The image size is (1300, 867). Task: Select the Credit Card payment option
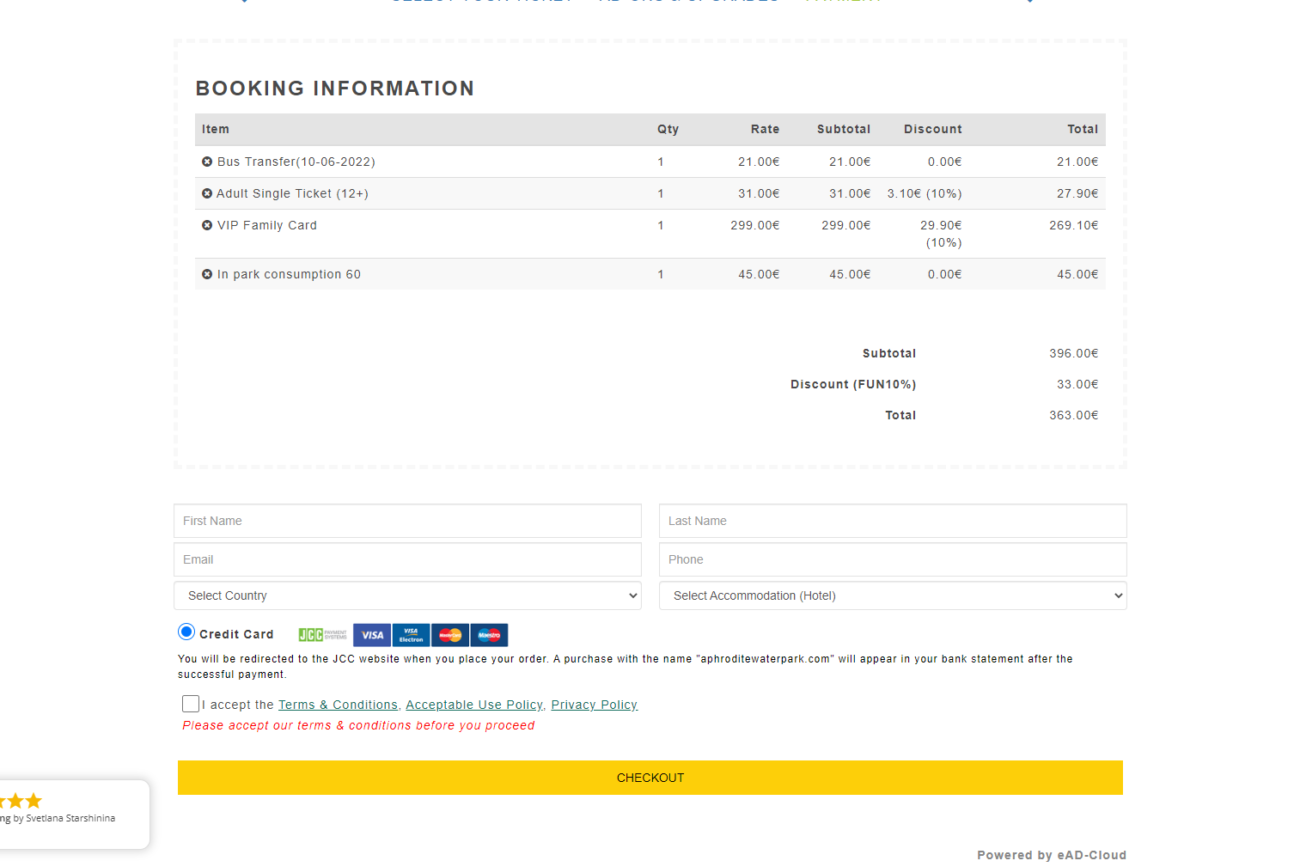click(x=187, y=632)
